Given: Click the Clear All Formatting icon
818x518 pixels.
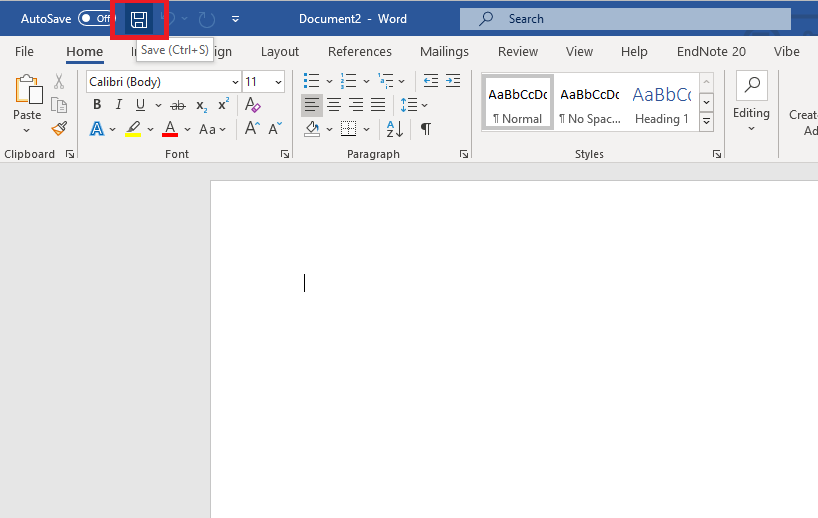Looking at the screenshot, I should tap(253, 105).
